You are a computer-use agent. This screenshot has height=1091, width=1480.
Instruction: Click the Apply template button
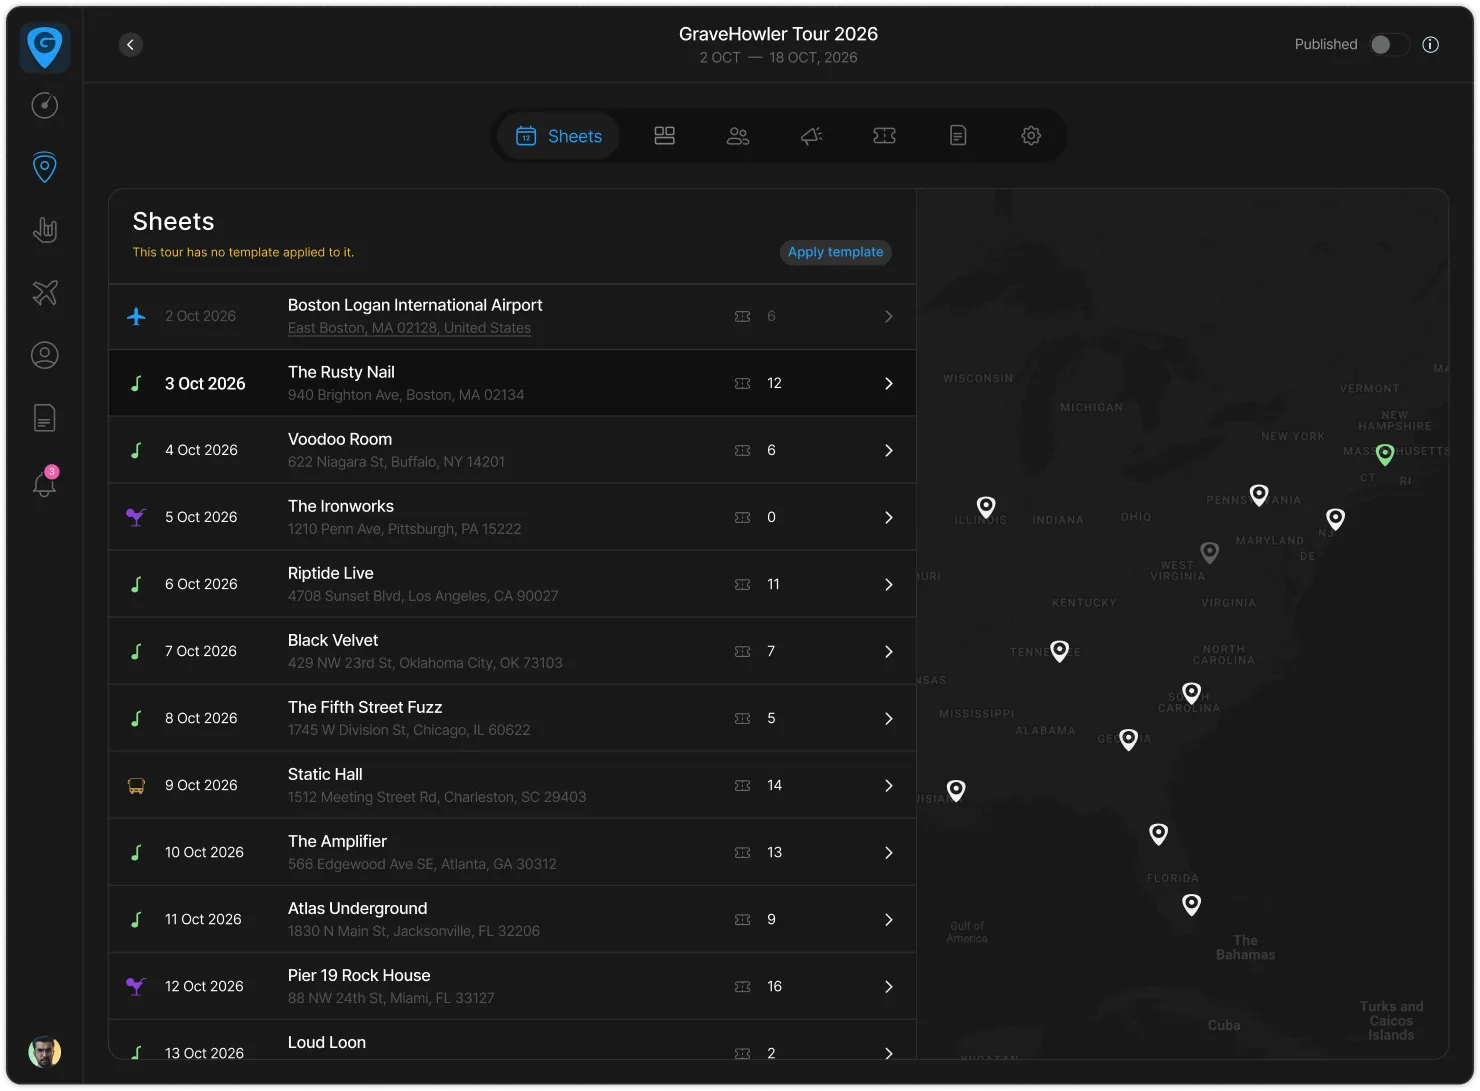(x=836, y=252)
